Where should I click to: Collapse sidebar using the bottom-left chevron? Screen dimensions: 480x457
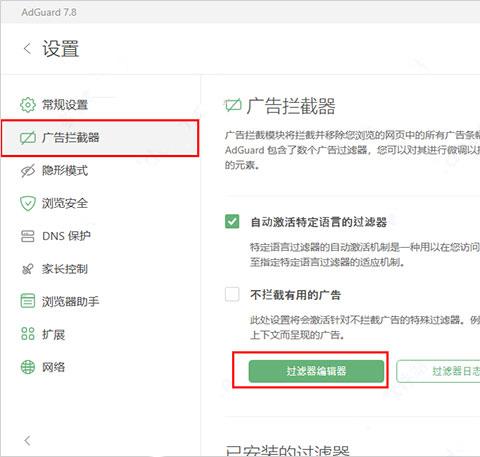click(27, 440)
